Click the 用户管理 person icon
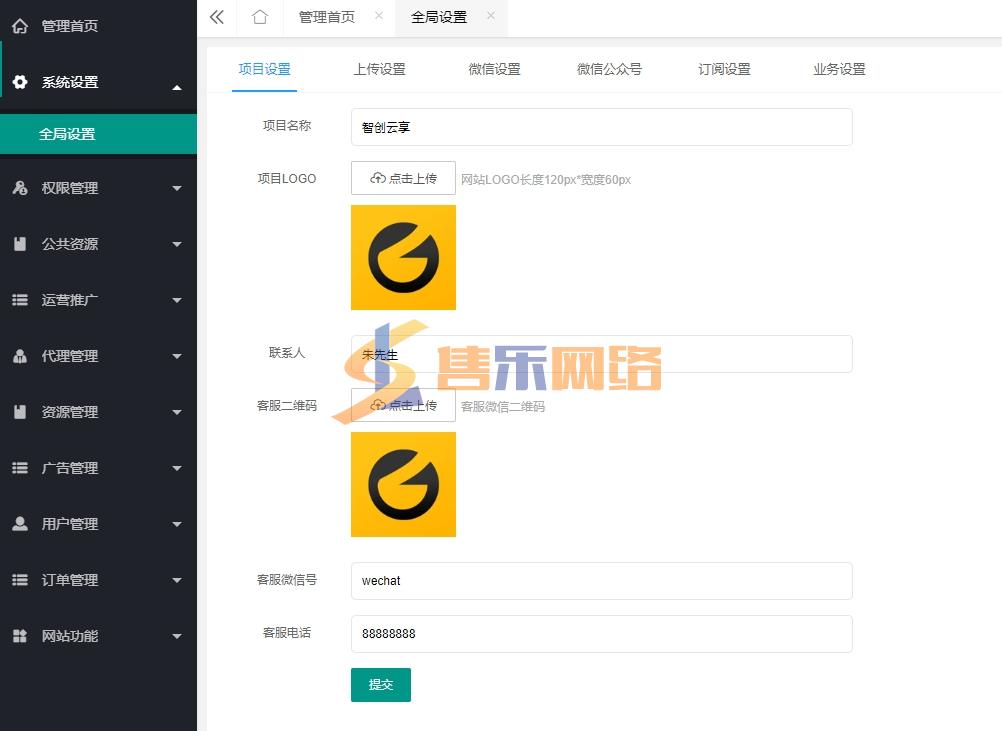Viewport: 1002px width, 731px height. pyautogui.click(x=20, y=524)
